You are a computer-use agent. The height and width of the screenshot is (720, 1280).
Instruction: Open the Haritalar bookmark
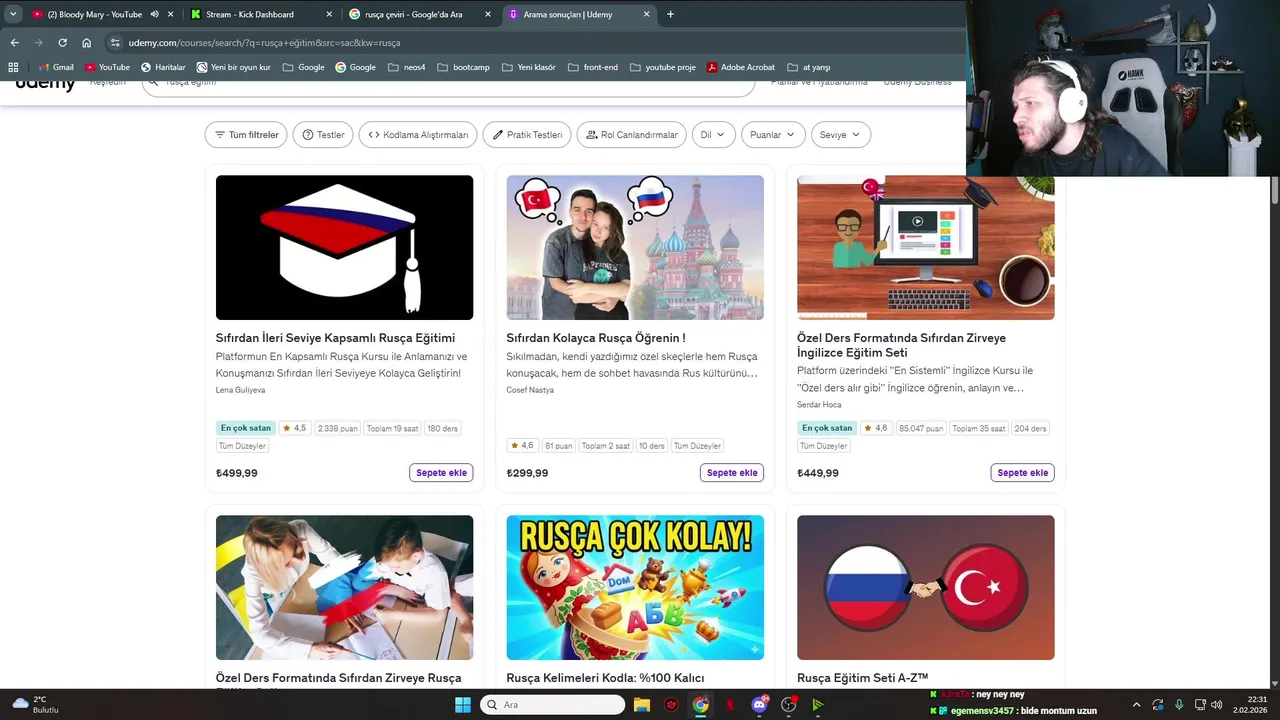click(163, 67)
